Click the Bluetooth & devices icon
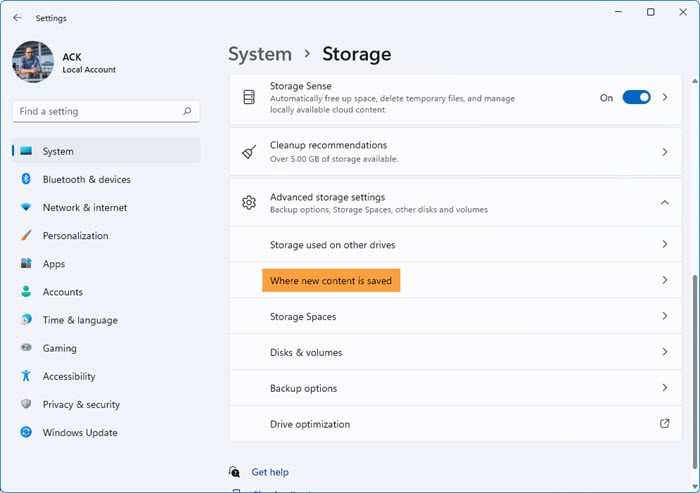The height and width of the screenshot is (493, 700). pos(26,180)
